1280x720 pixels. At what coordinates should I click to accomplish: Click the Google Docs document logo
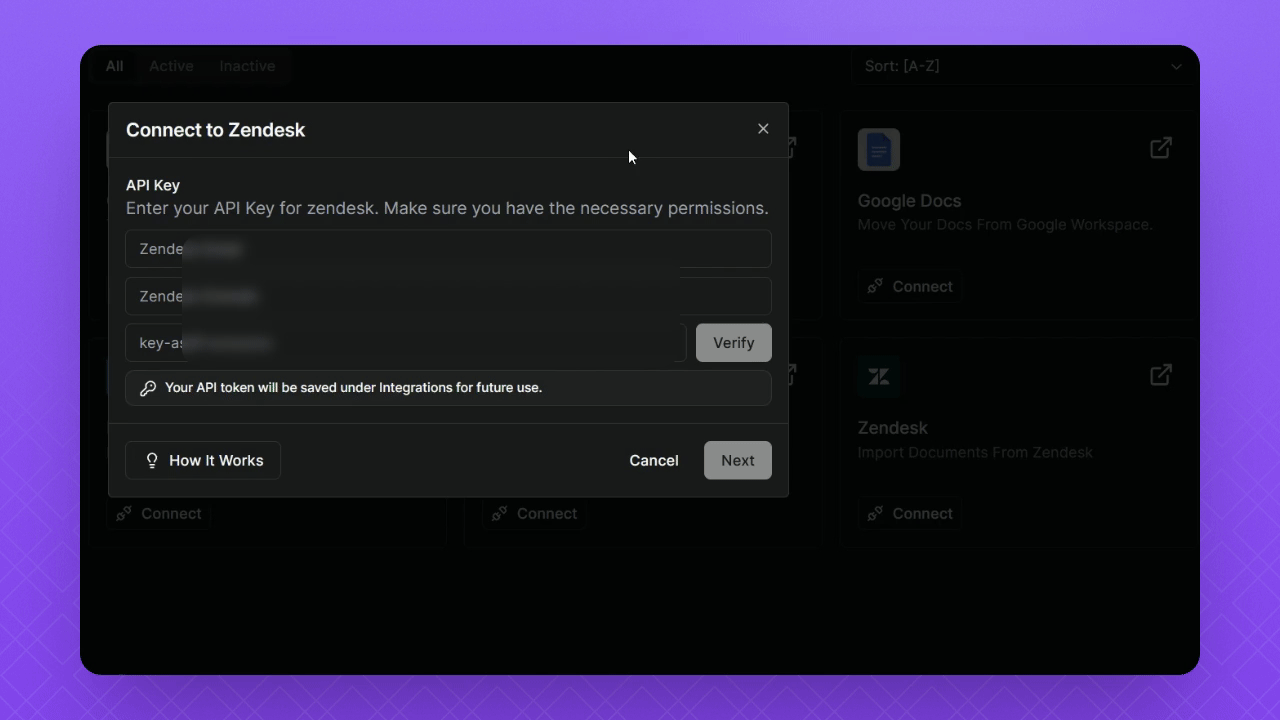pyautogui.click(x=879, y=150)
